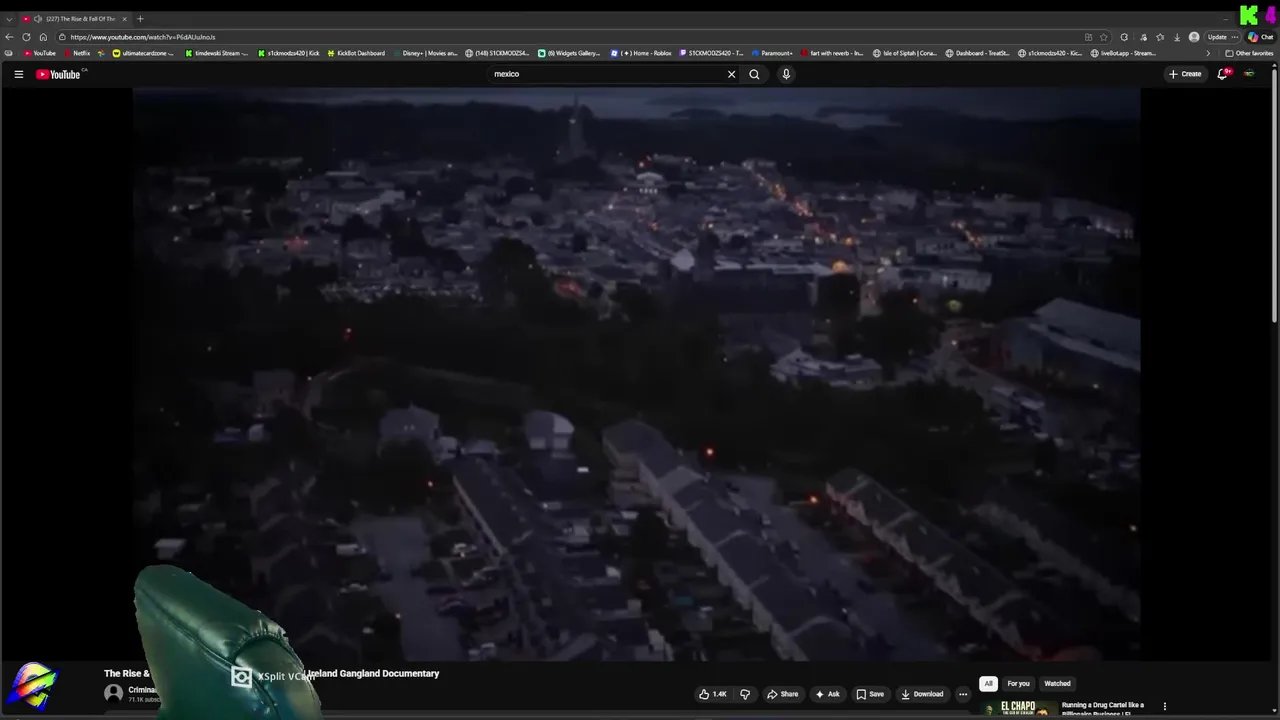Click the browser address bar URL
Viewport: 1280px width, 720px height.
tap(143, 37)
